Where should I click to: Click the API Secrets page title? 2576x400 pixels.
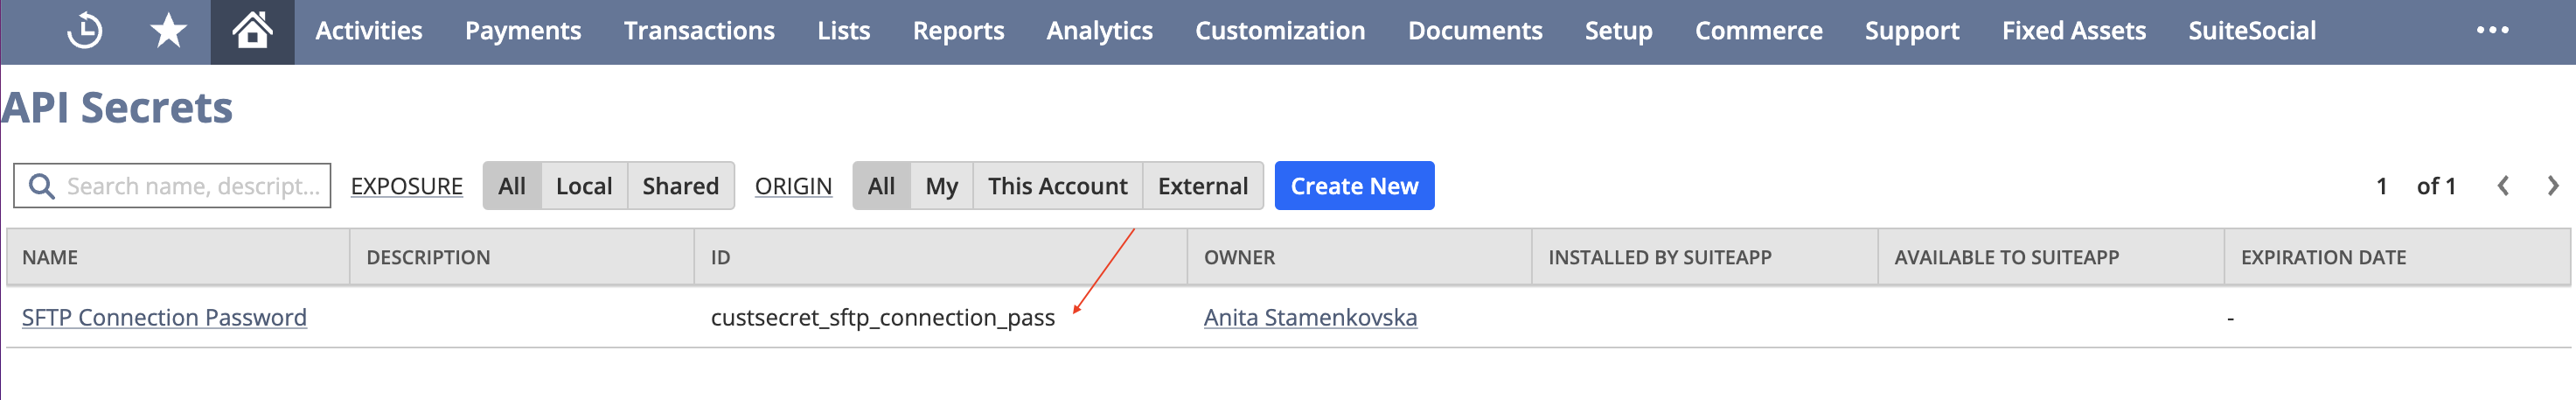tap(117, 107)
